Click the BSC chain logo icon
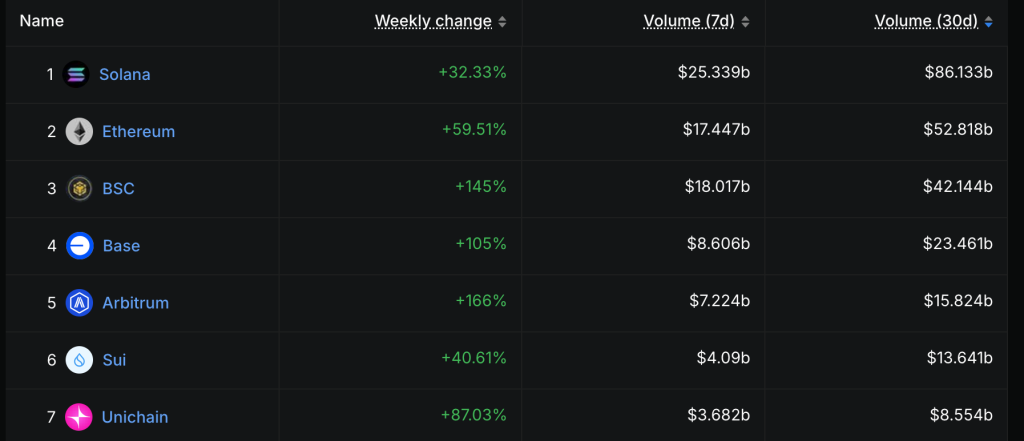Screen dimensions: 1024x441 pyautogui.click(x=79, y=189)
